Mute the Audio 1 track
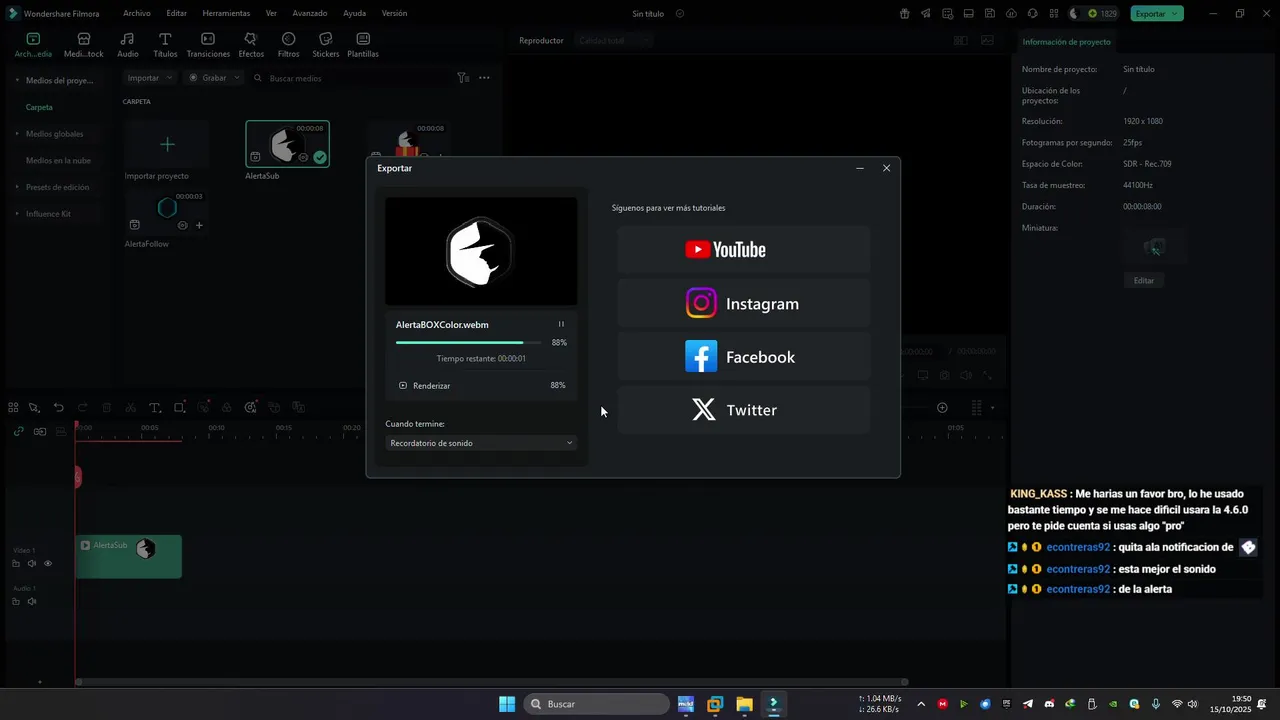 point(31,601)
